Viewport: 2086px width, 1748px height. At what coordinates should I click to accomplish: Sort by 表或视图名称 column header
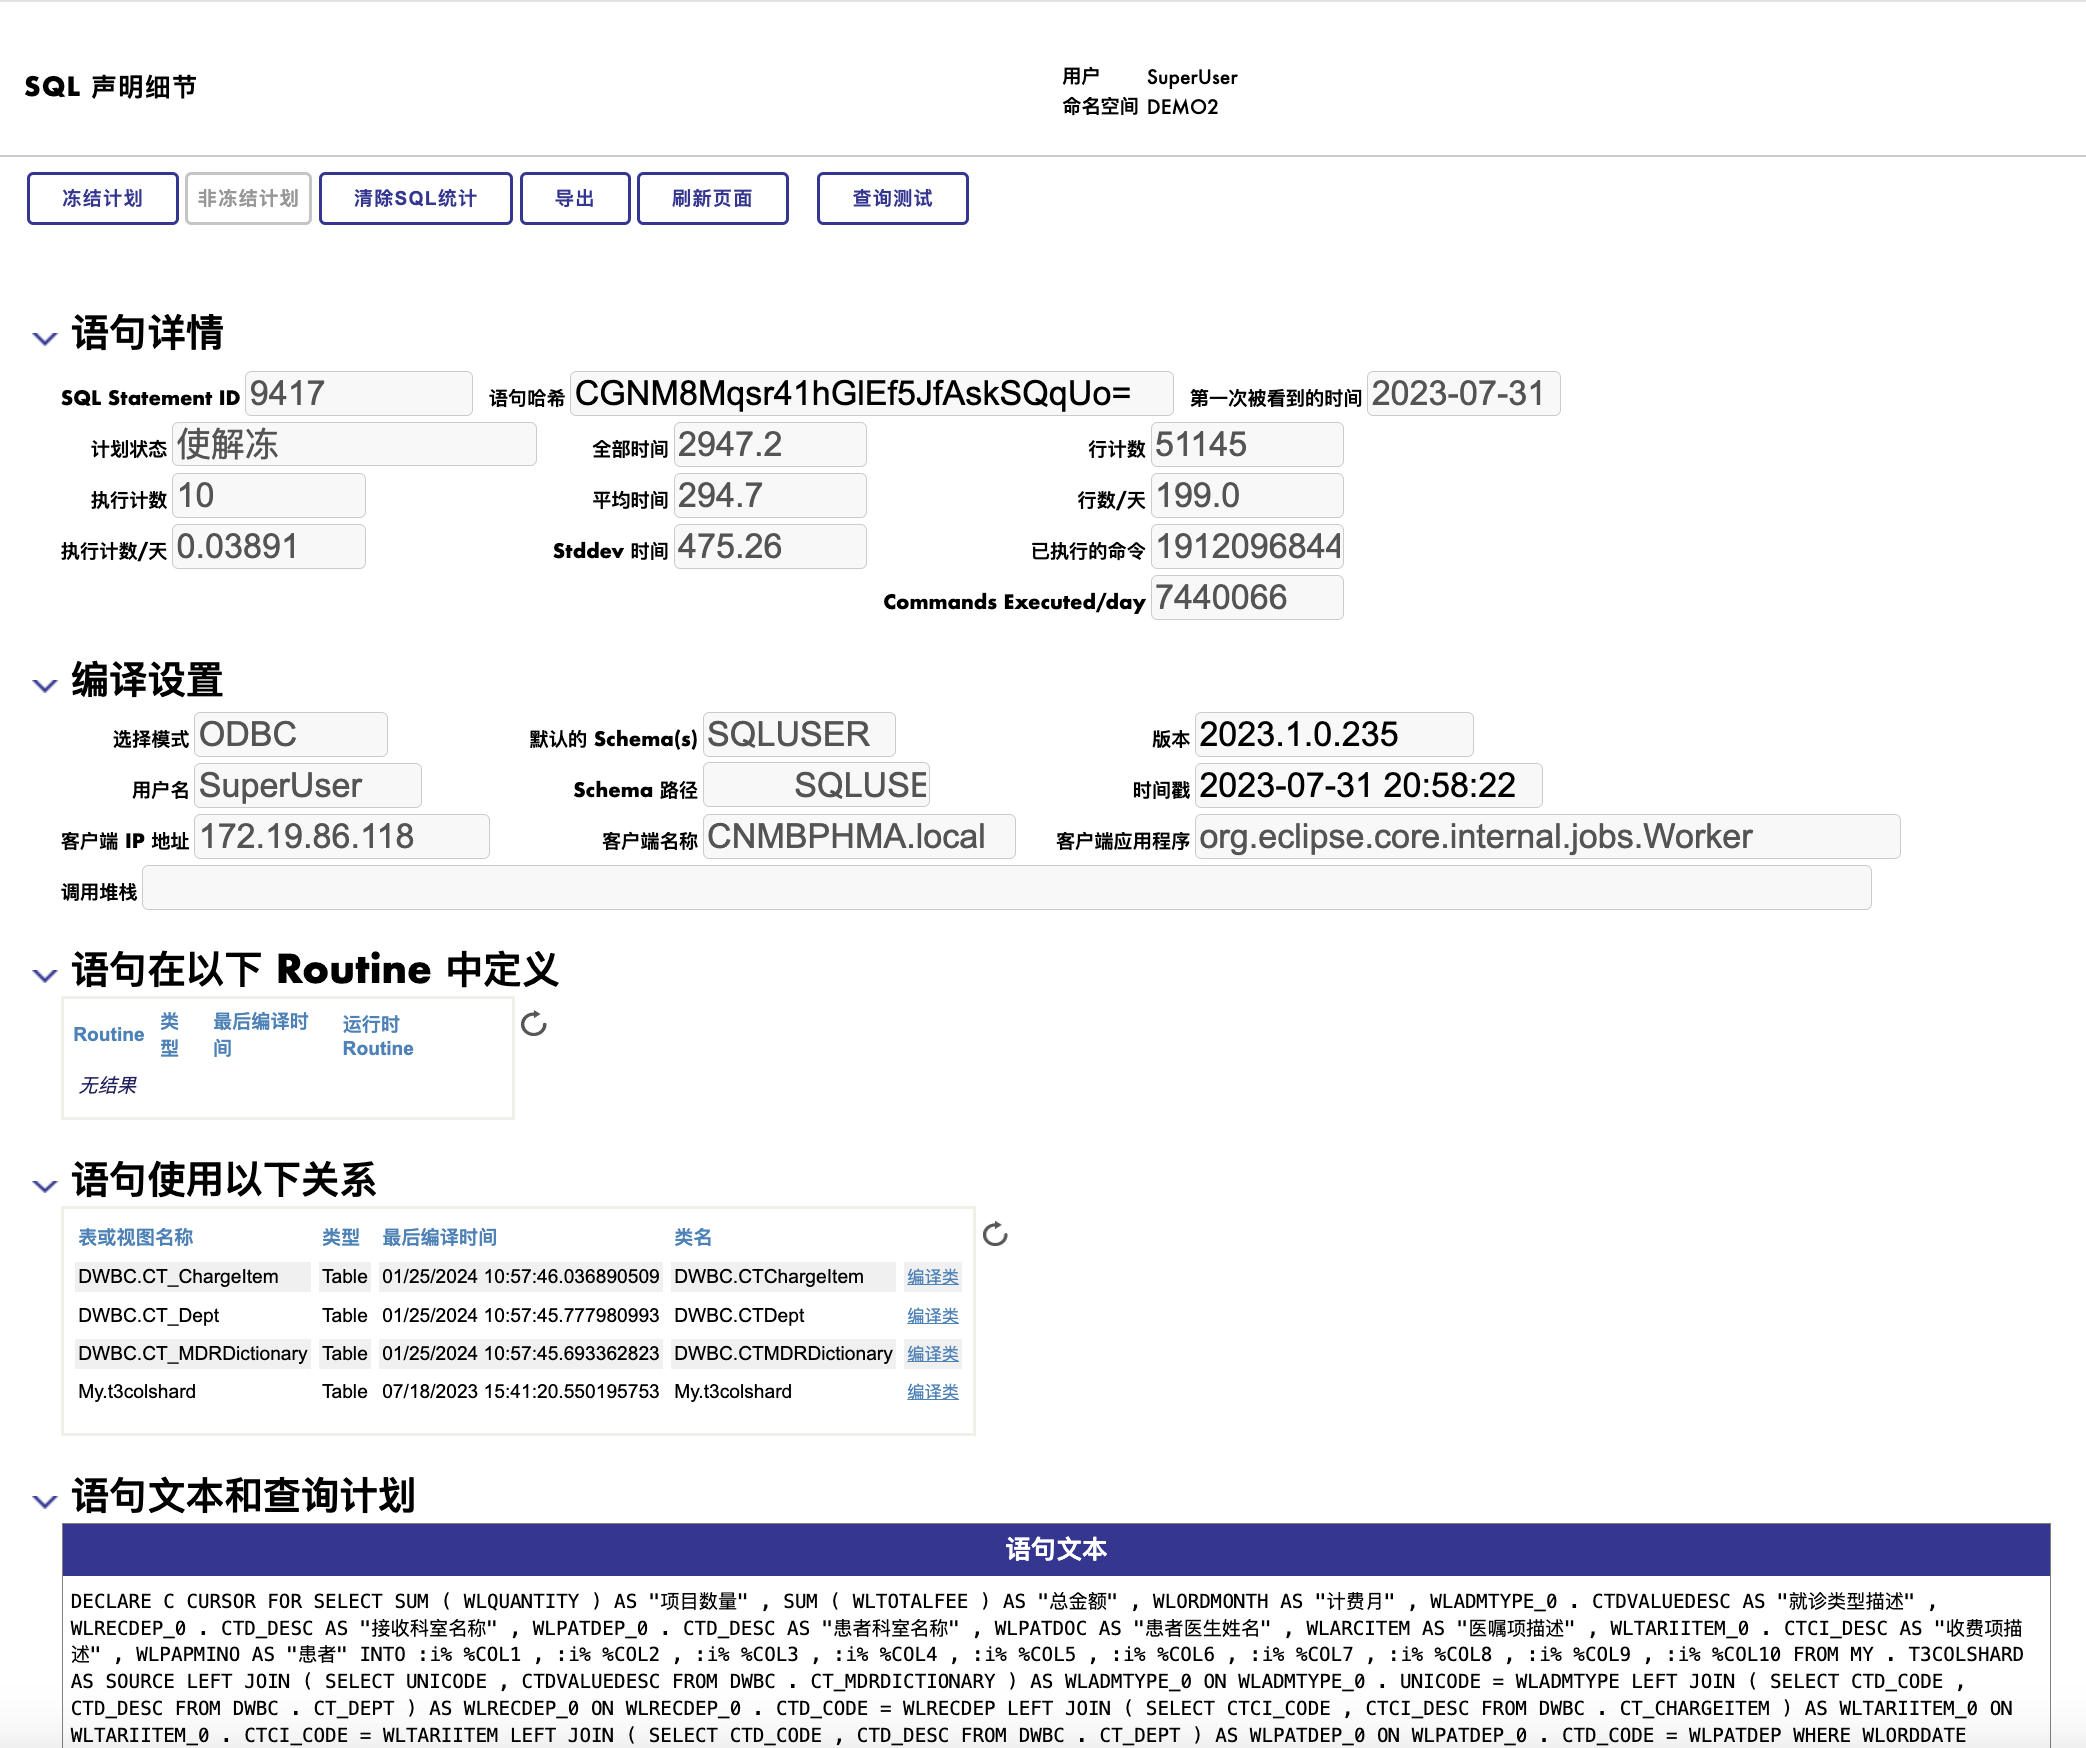[x=136, y=1237]
